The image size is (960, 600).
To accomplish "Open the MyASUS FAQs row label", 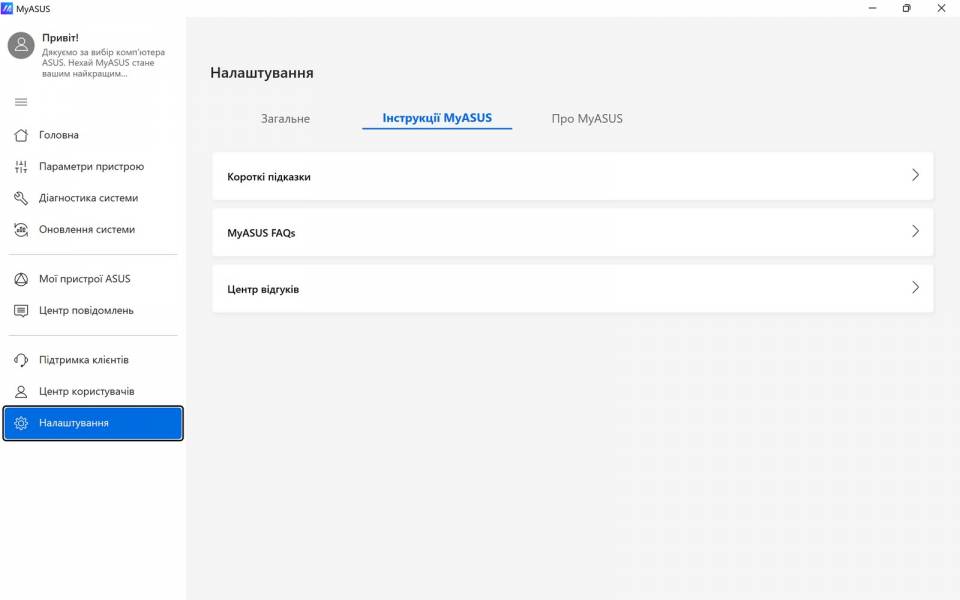I will click(261, 233).
